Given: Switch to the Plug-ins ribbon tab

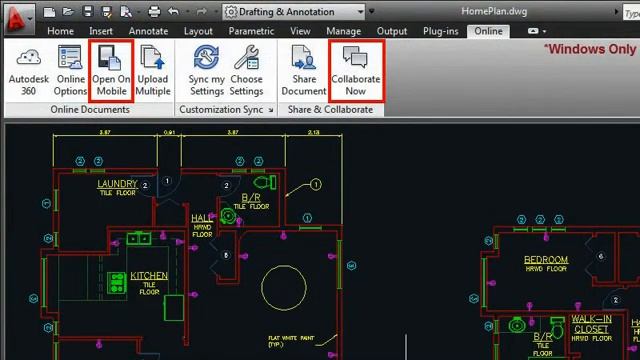Looking at the screenshot, I should 440,31.
